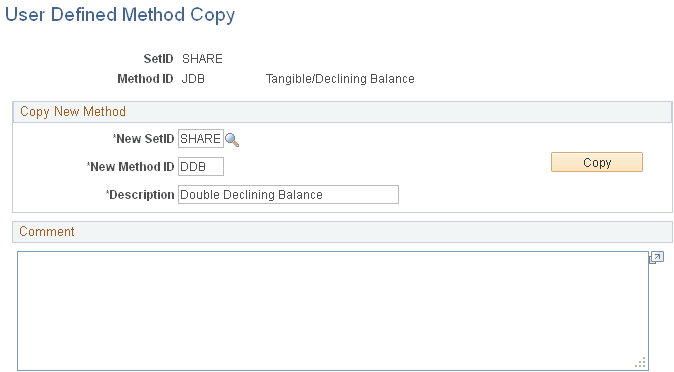The image size is (674, 372).
Task: Focus the New SetID input field
Action: 201,138
